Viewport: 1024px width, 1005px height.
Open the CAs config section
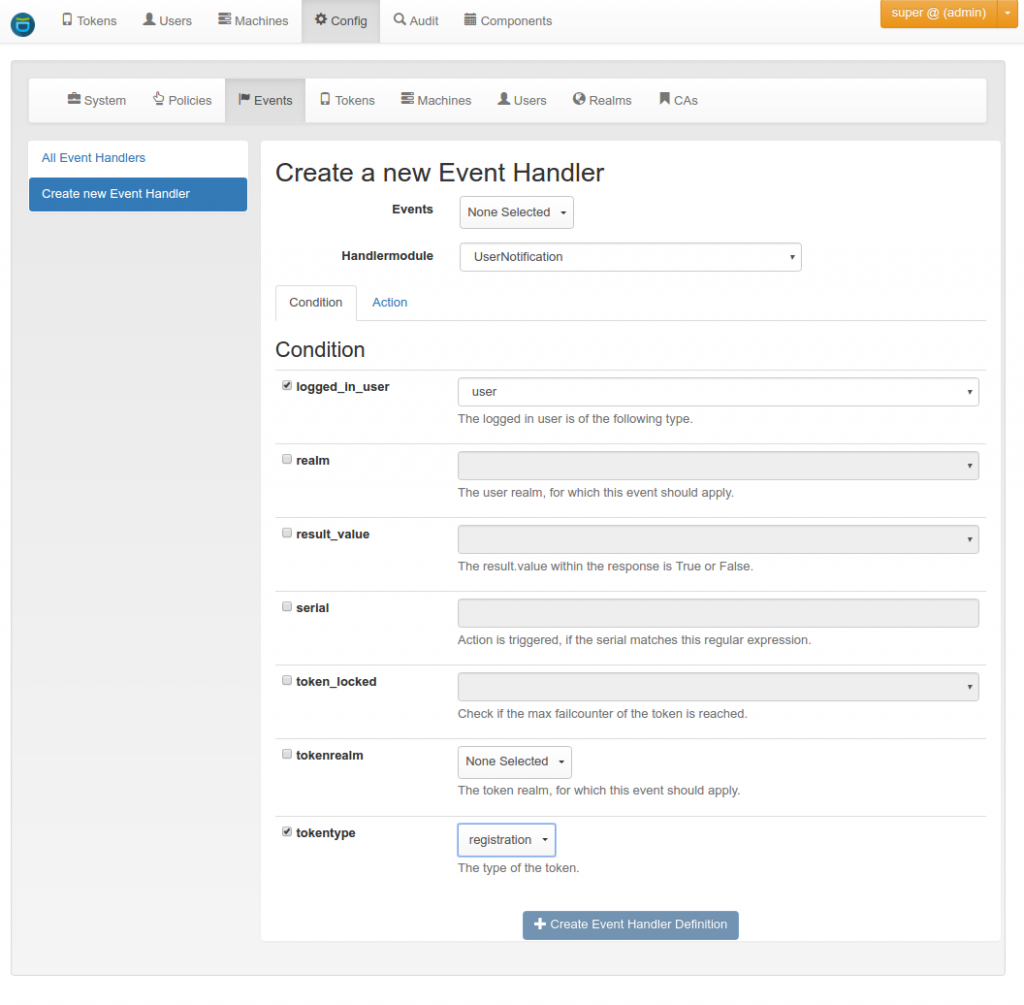pyautogui.click(x=679, y=100)
